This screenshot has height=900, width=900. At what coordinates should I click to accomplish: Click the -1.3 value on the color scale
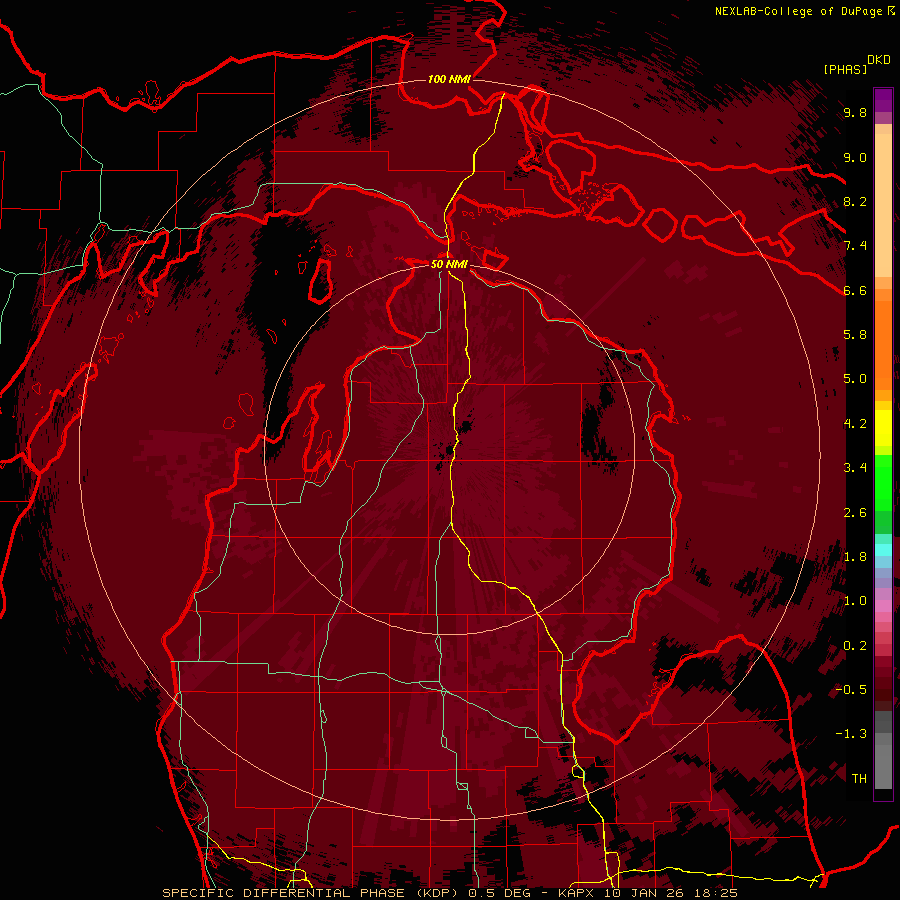[851, 734]
